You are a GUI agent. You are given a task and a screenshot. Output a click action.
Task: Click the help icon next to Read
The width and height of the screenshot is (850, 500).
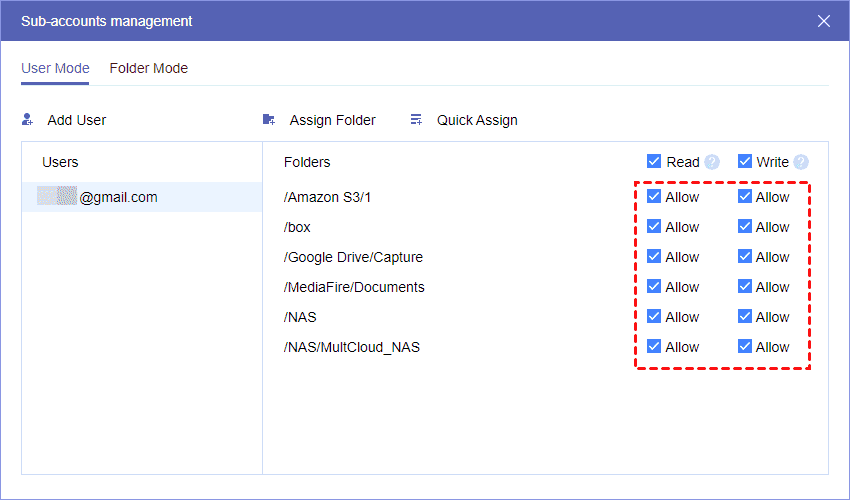point(712,162)
